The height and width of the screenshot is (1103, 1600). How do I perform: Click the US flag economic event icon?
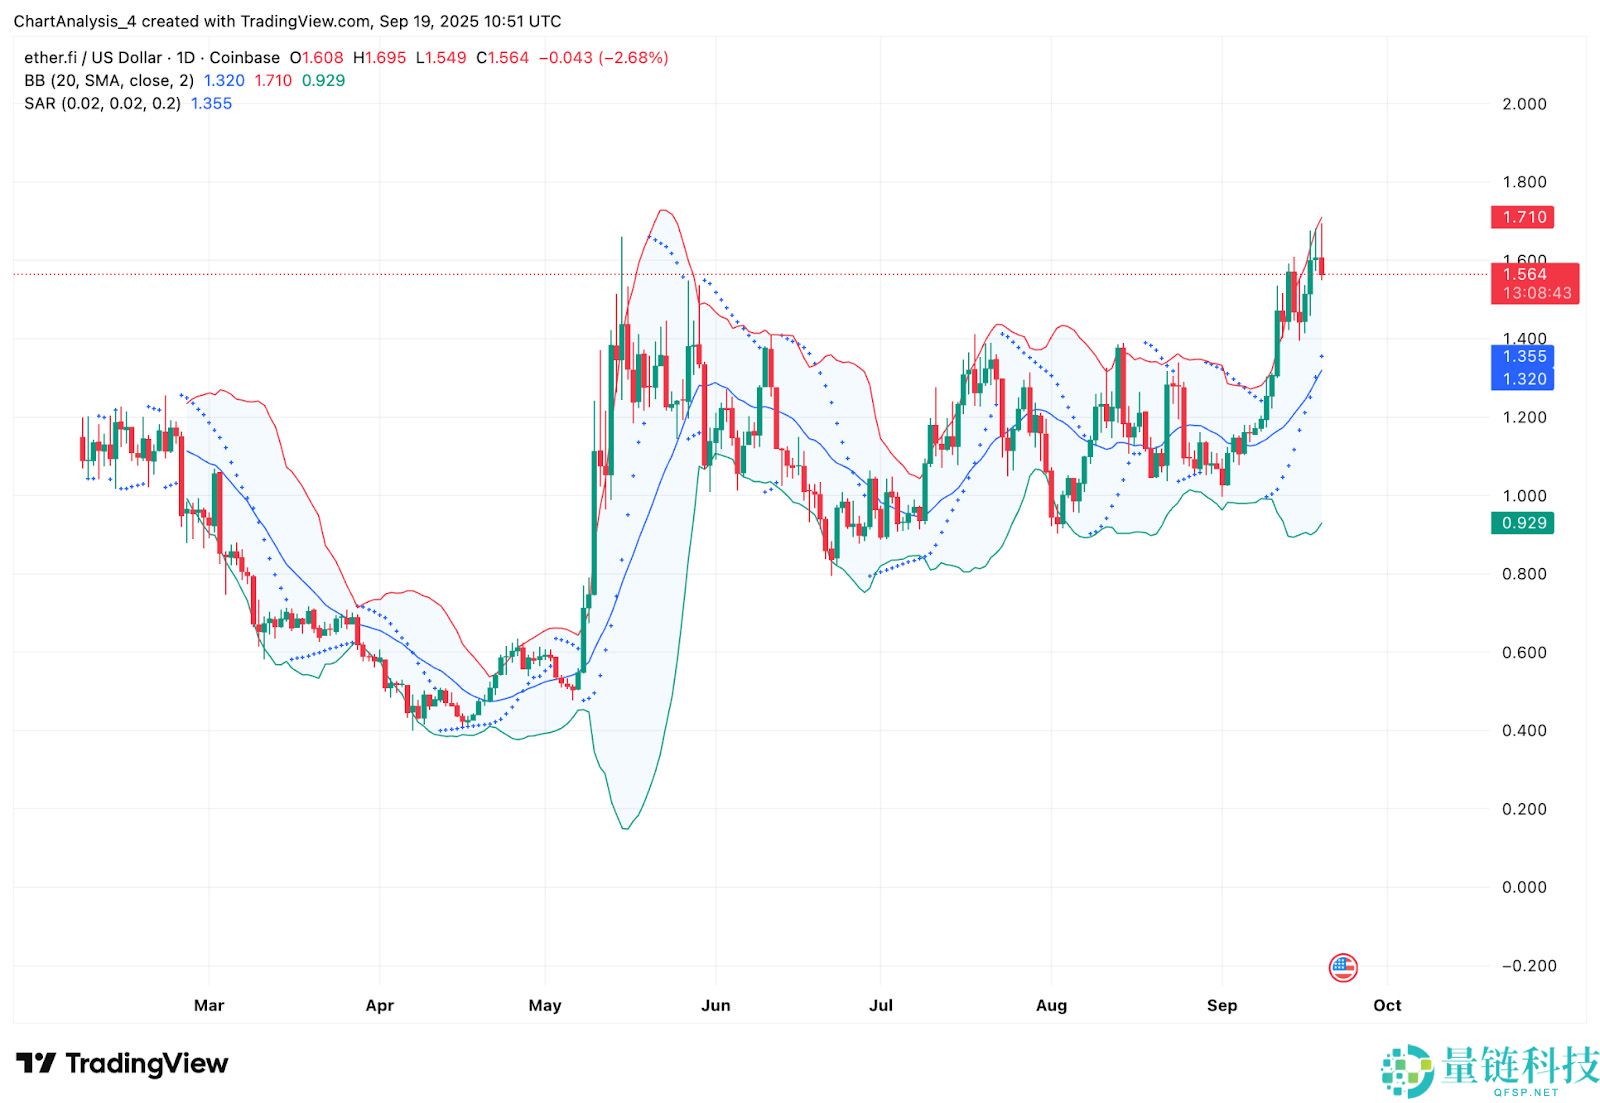tap(1342, 967)
